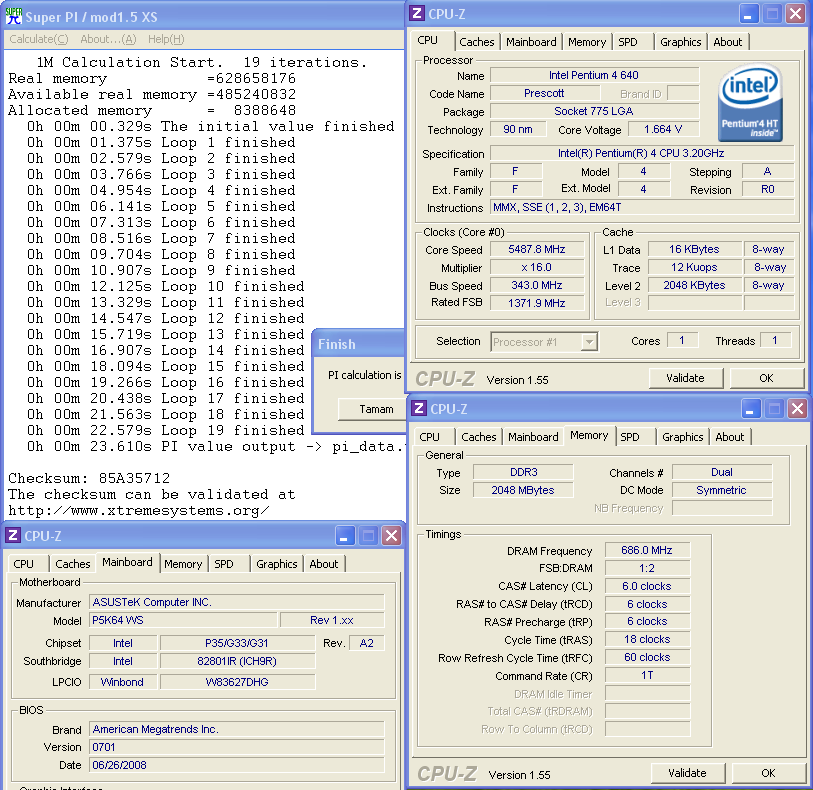Minimize the CPU-Z Mainboard window

[344, 536]
